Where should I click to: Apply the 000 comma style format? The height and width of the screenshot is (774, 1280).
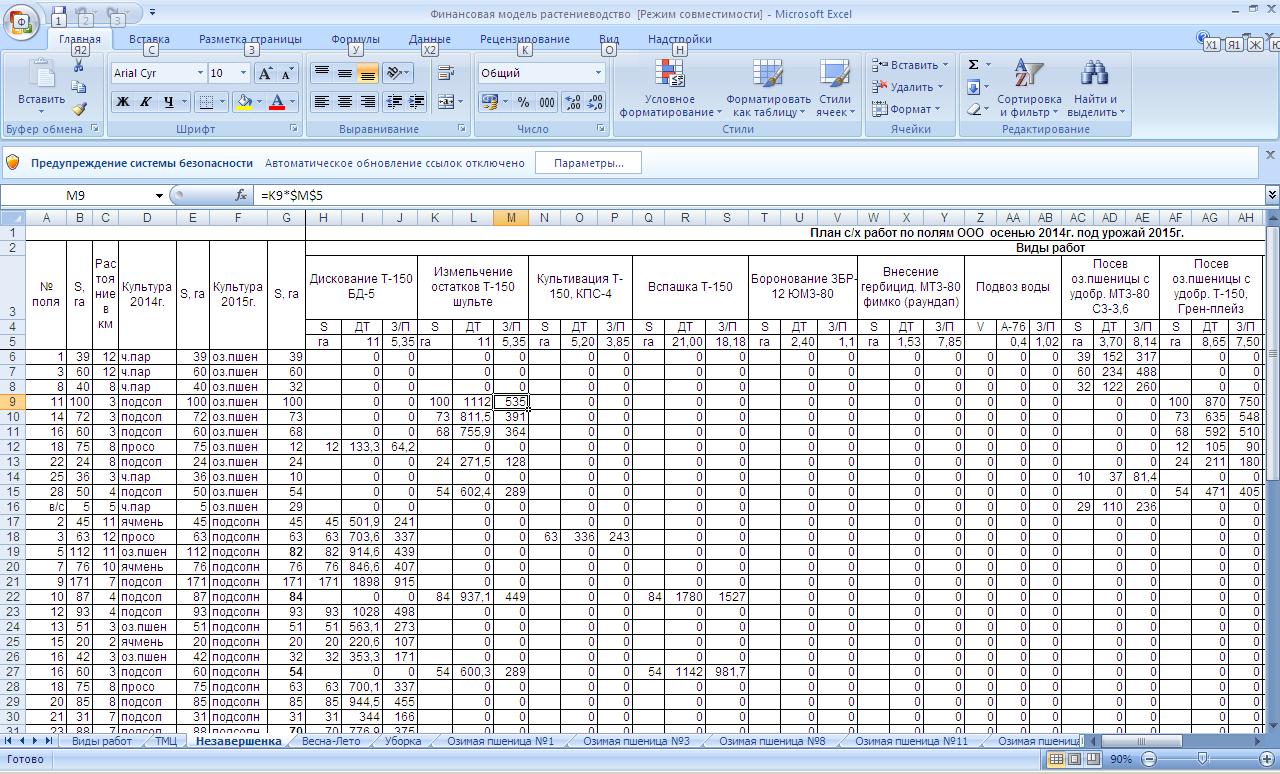tap(546, 101)
